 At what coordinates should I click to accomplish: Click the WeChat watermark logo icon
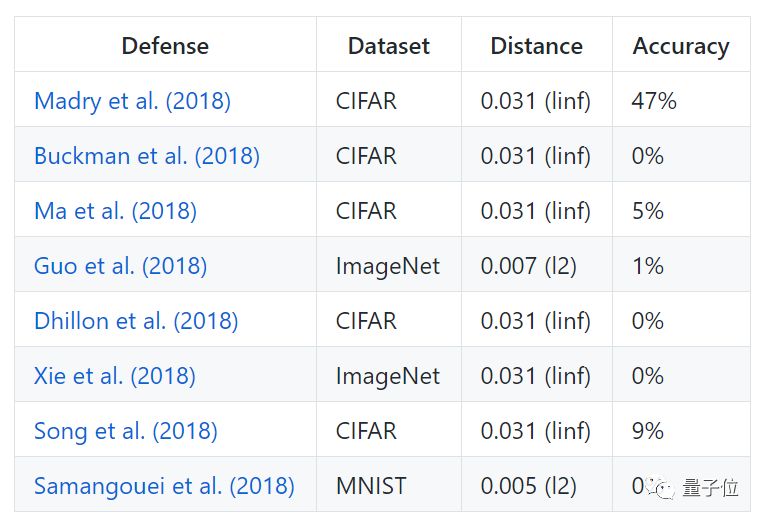tap(664, 487)
